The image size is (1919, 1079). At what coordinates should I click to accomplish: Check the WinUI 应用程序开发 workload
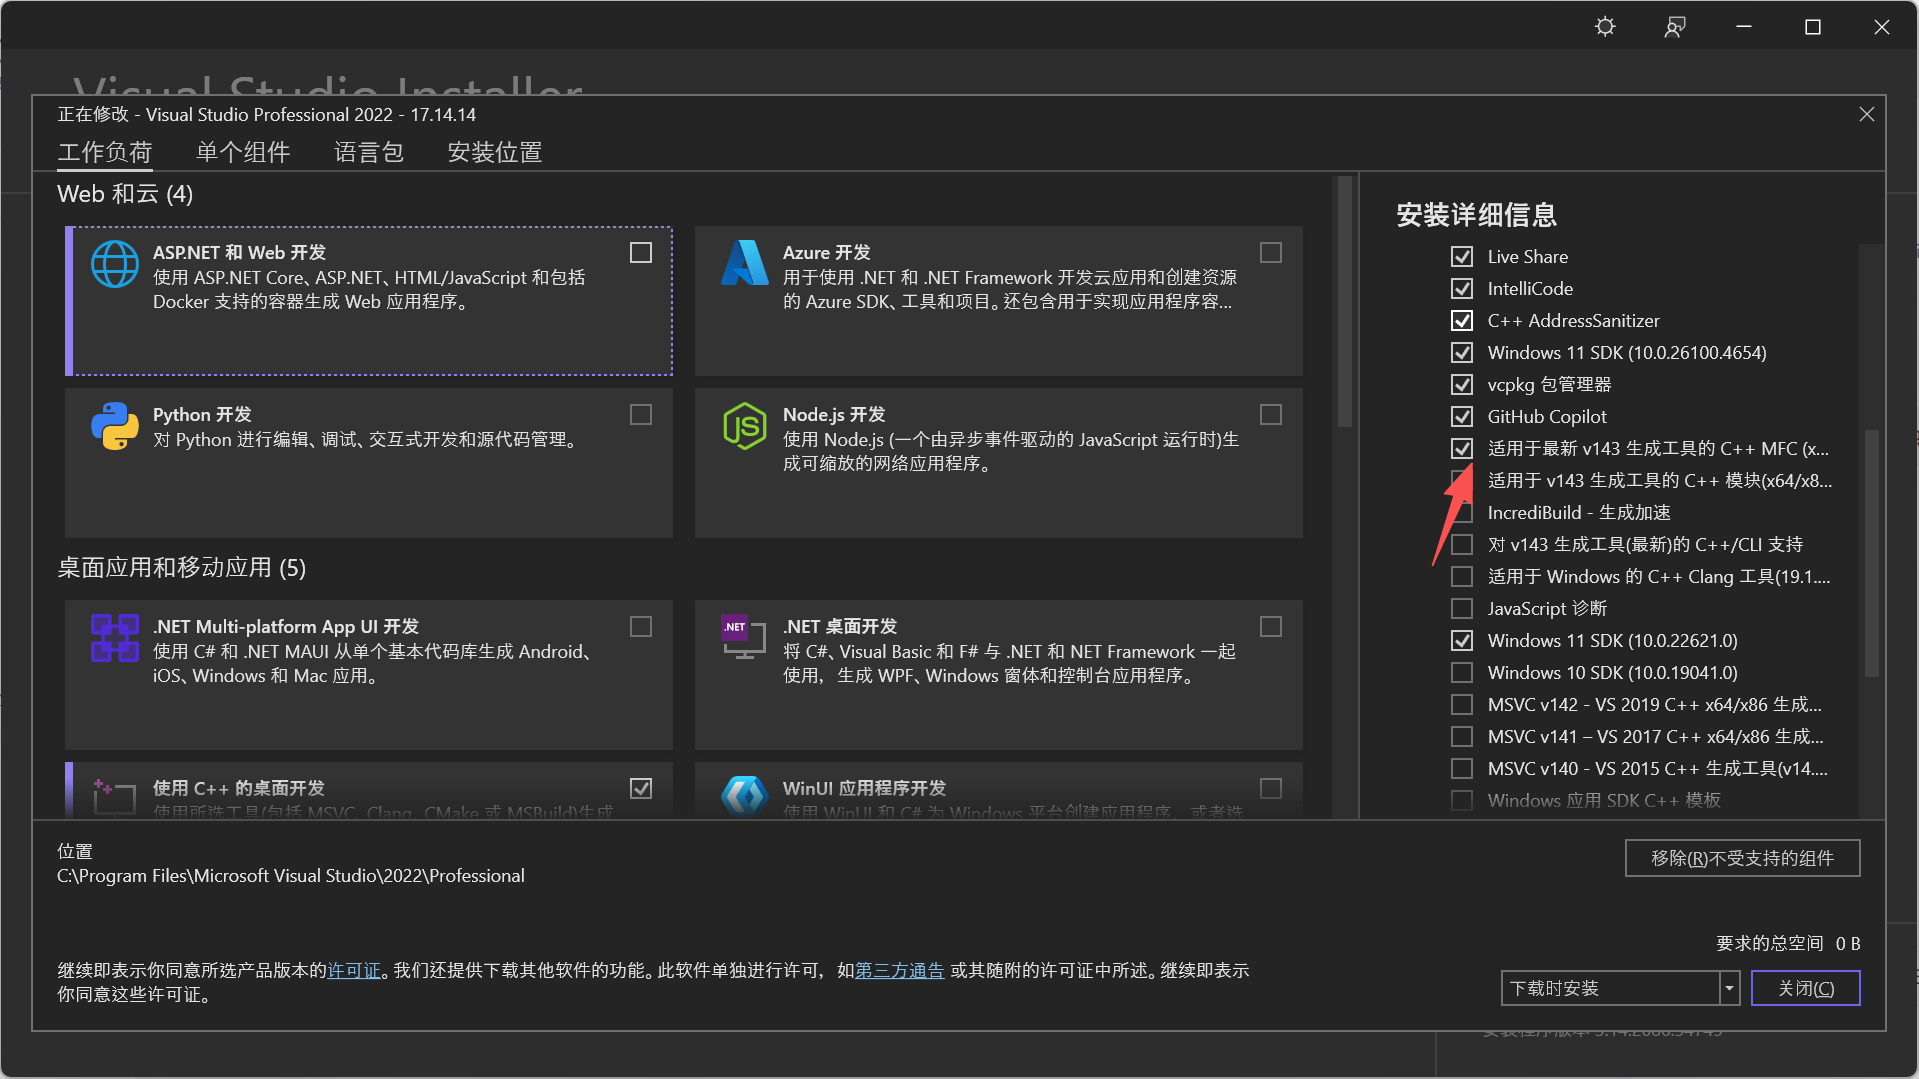[x=1271, y=789]
